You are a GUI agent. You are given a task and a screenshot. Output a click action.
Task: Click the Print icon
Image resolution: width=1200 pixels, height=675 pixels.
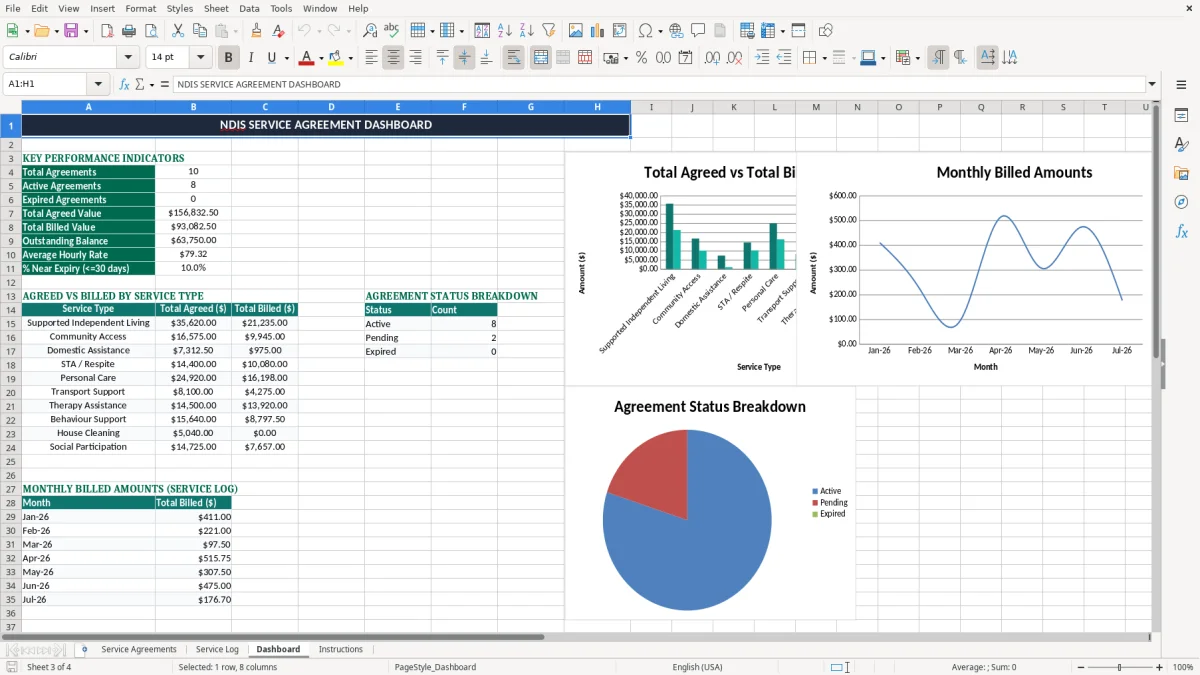[x=129, y=31]
